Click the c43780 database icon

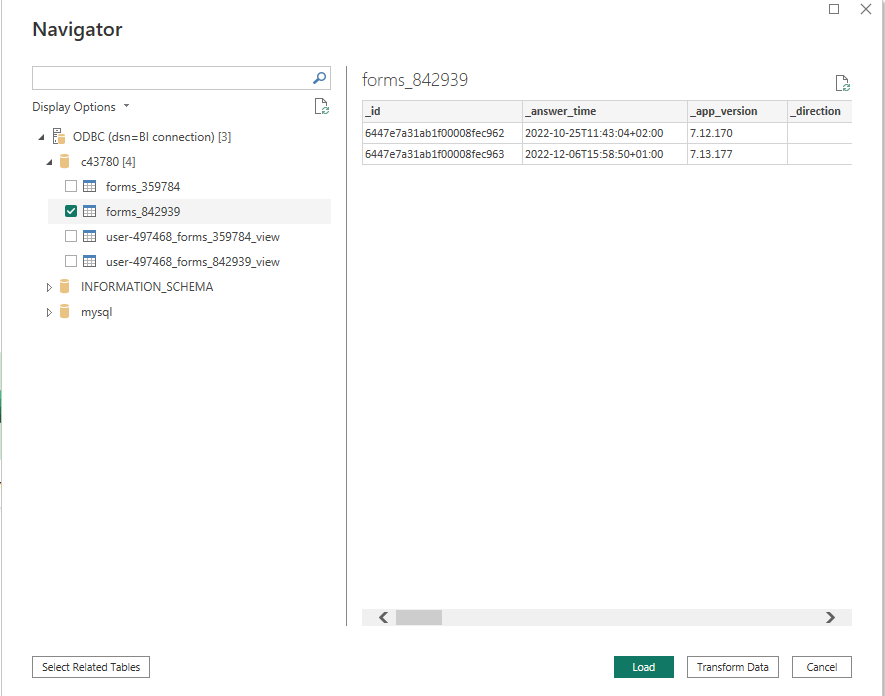pos(65,161)
